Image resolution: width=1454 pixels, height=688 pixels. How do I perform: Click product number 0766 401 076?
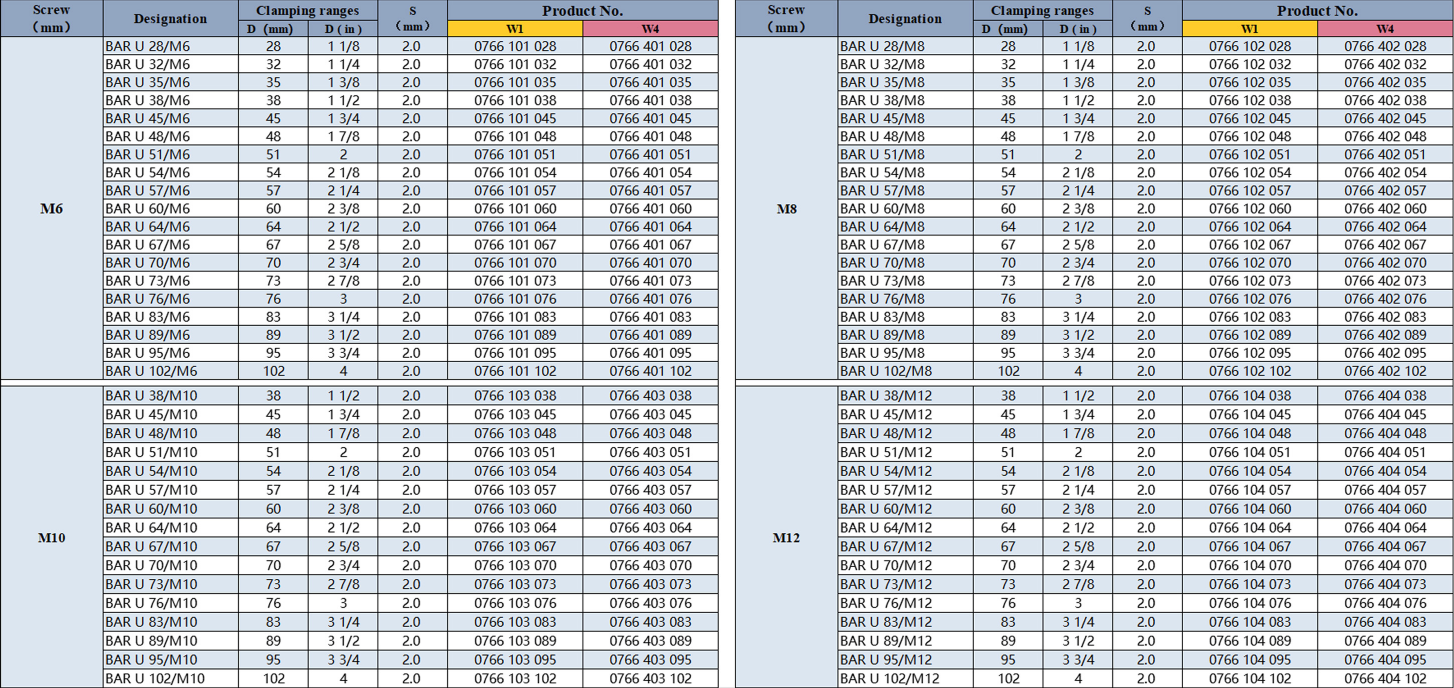coord(650,299)
